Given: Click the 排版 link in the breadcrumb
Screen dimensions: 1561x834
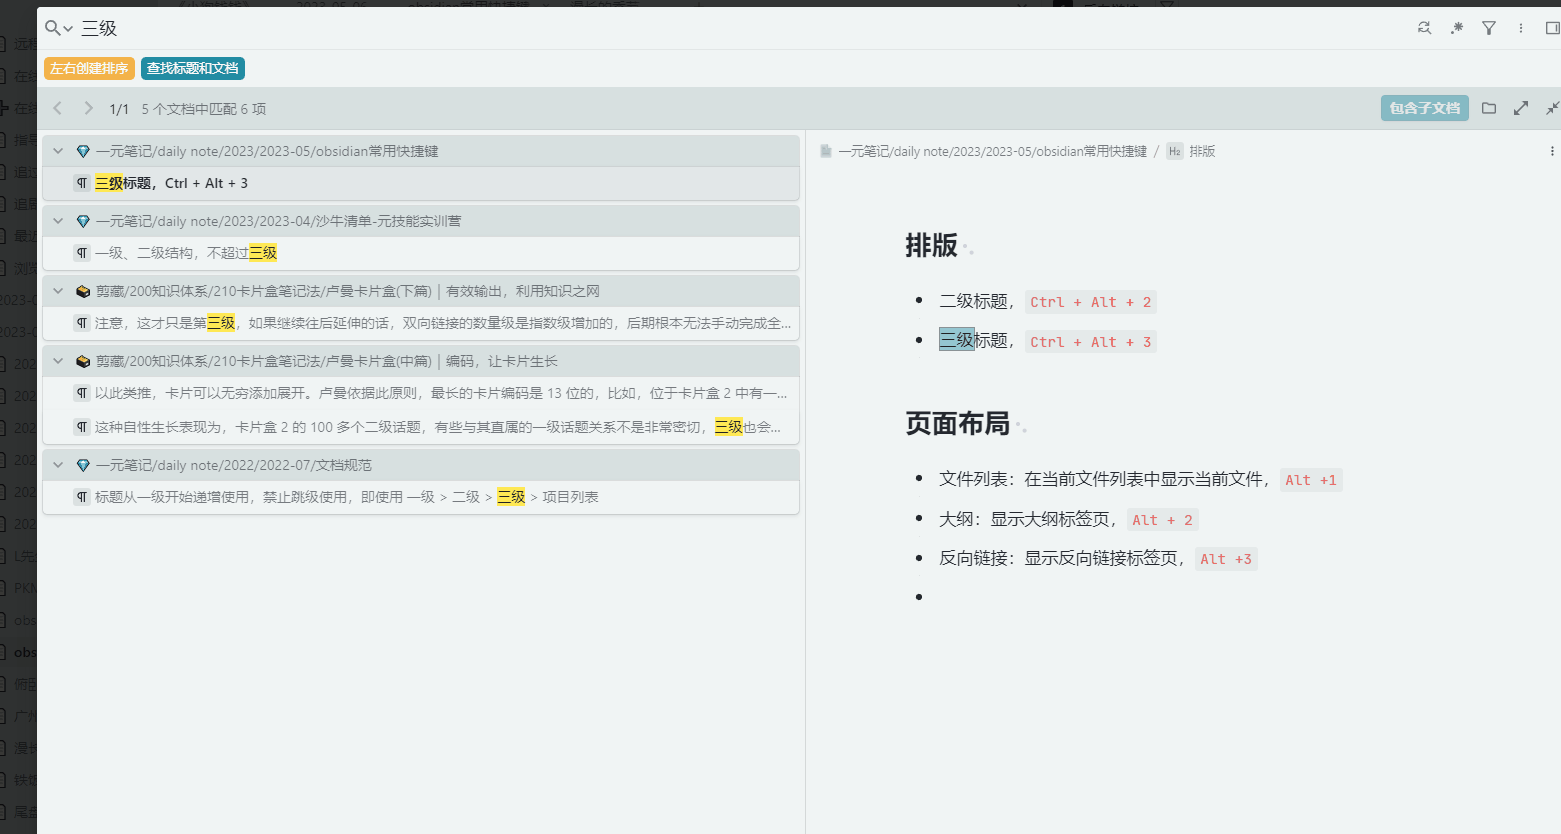Looking at the screenshot, I should (1201, 151).
